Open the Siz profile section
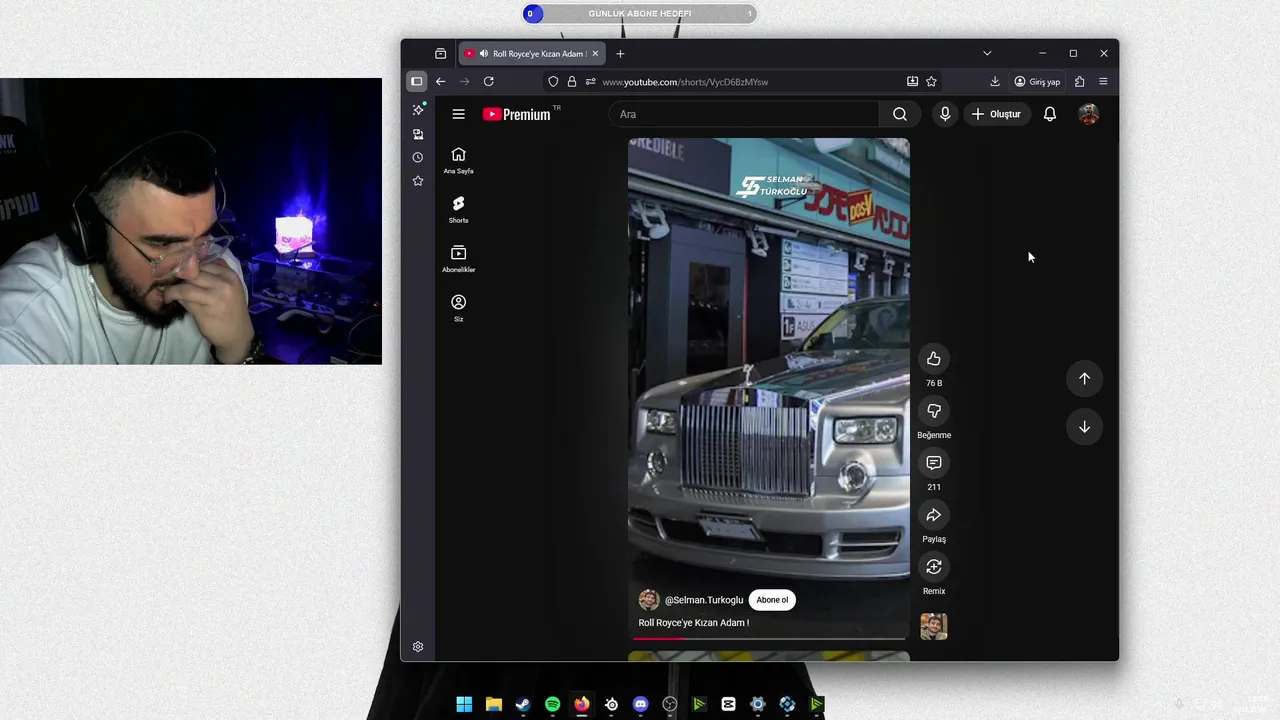 point(458,308)
